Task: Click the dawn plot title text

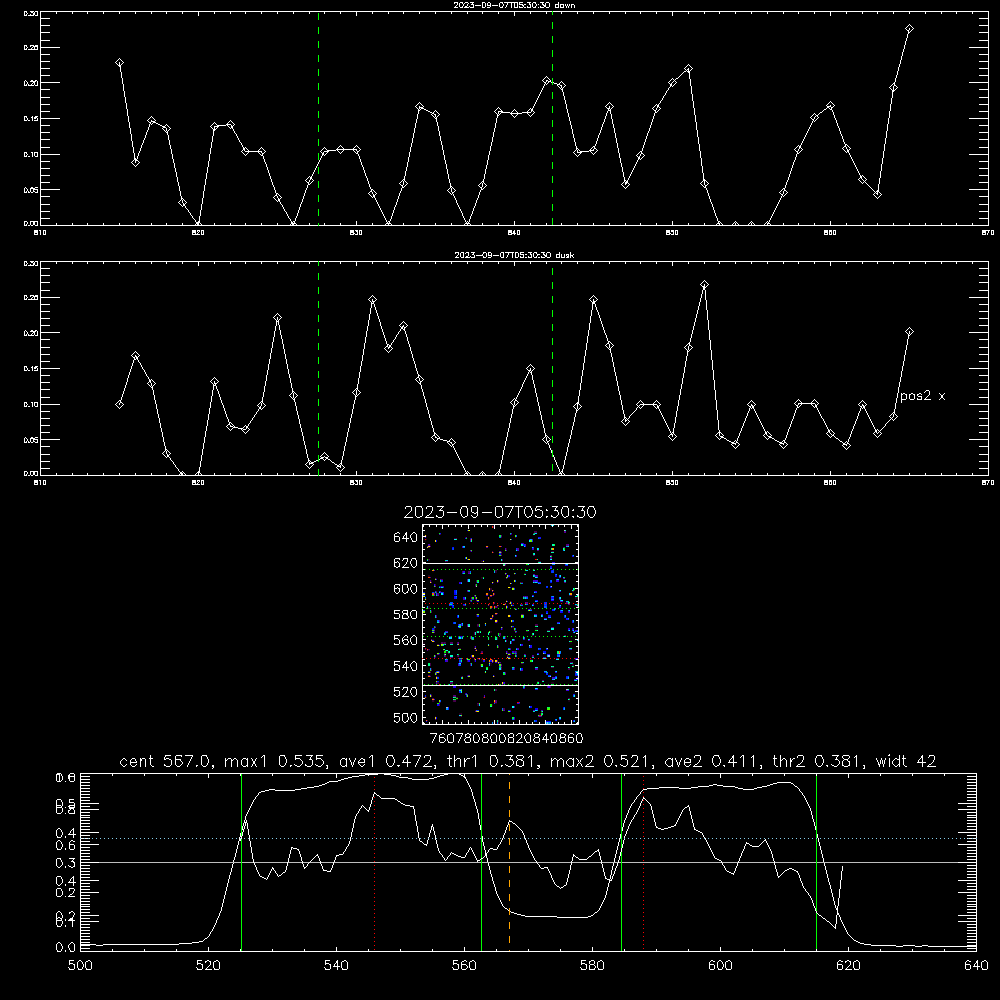Action: pyautogui.click(x=514, y=5)
